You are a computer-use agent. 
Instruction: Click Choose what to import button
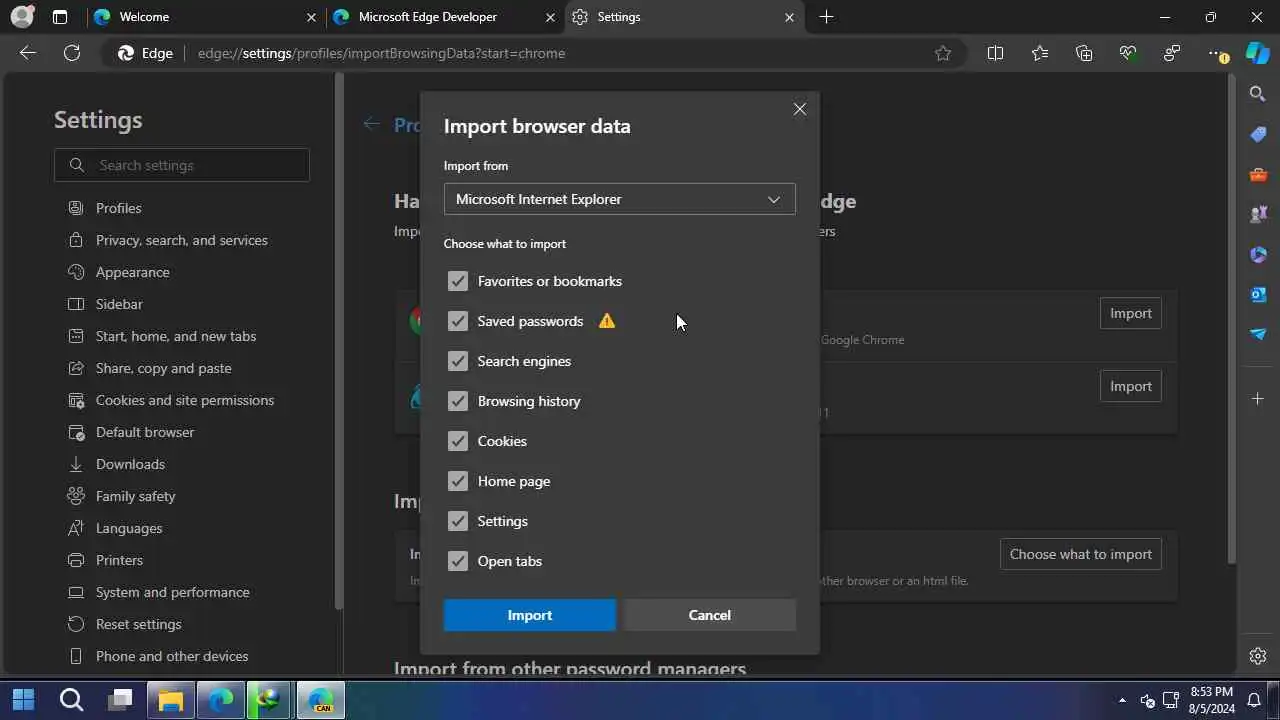[x=1081, y=554]
